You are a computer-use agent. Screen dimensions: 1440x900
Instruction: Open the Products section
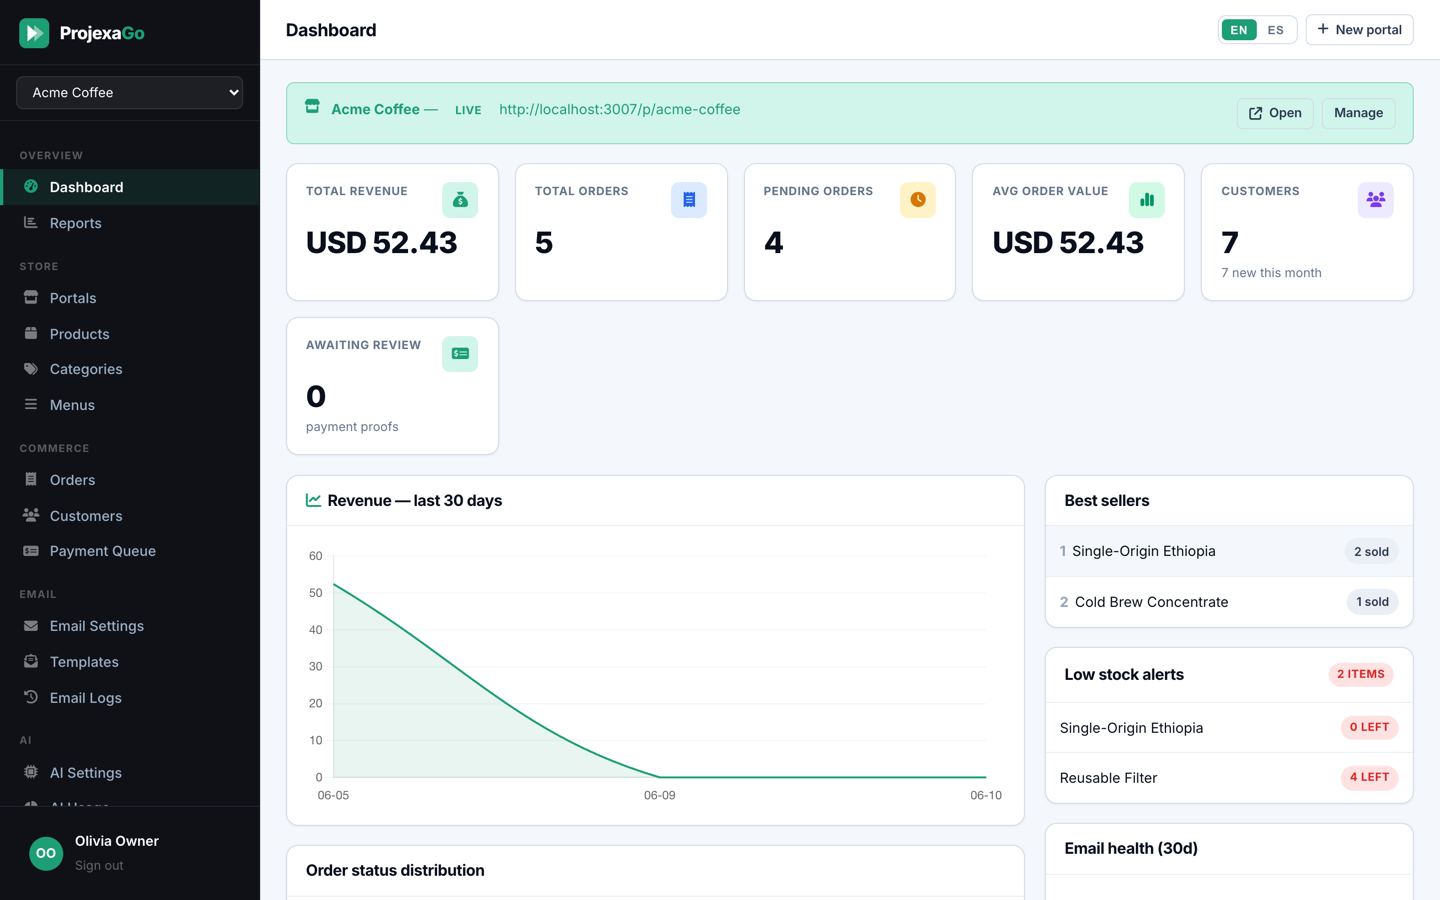coord(130,334)
